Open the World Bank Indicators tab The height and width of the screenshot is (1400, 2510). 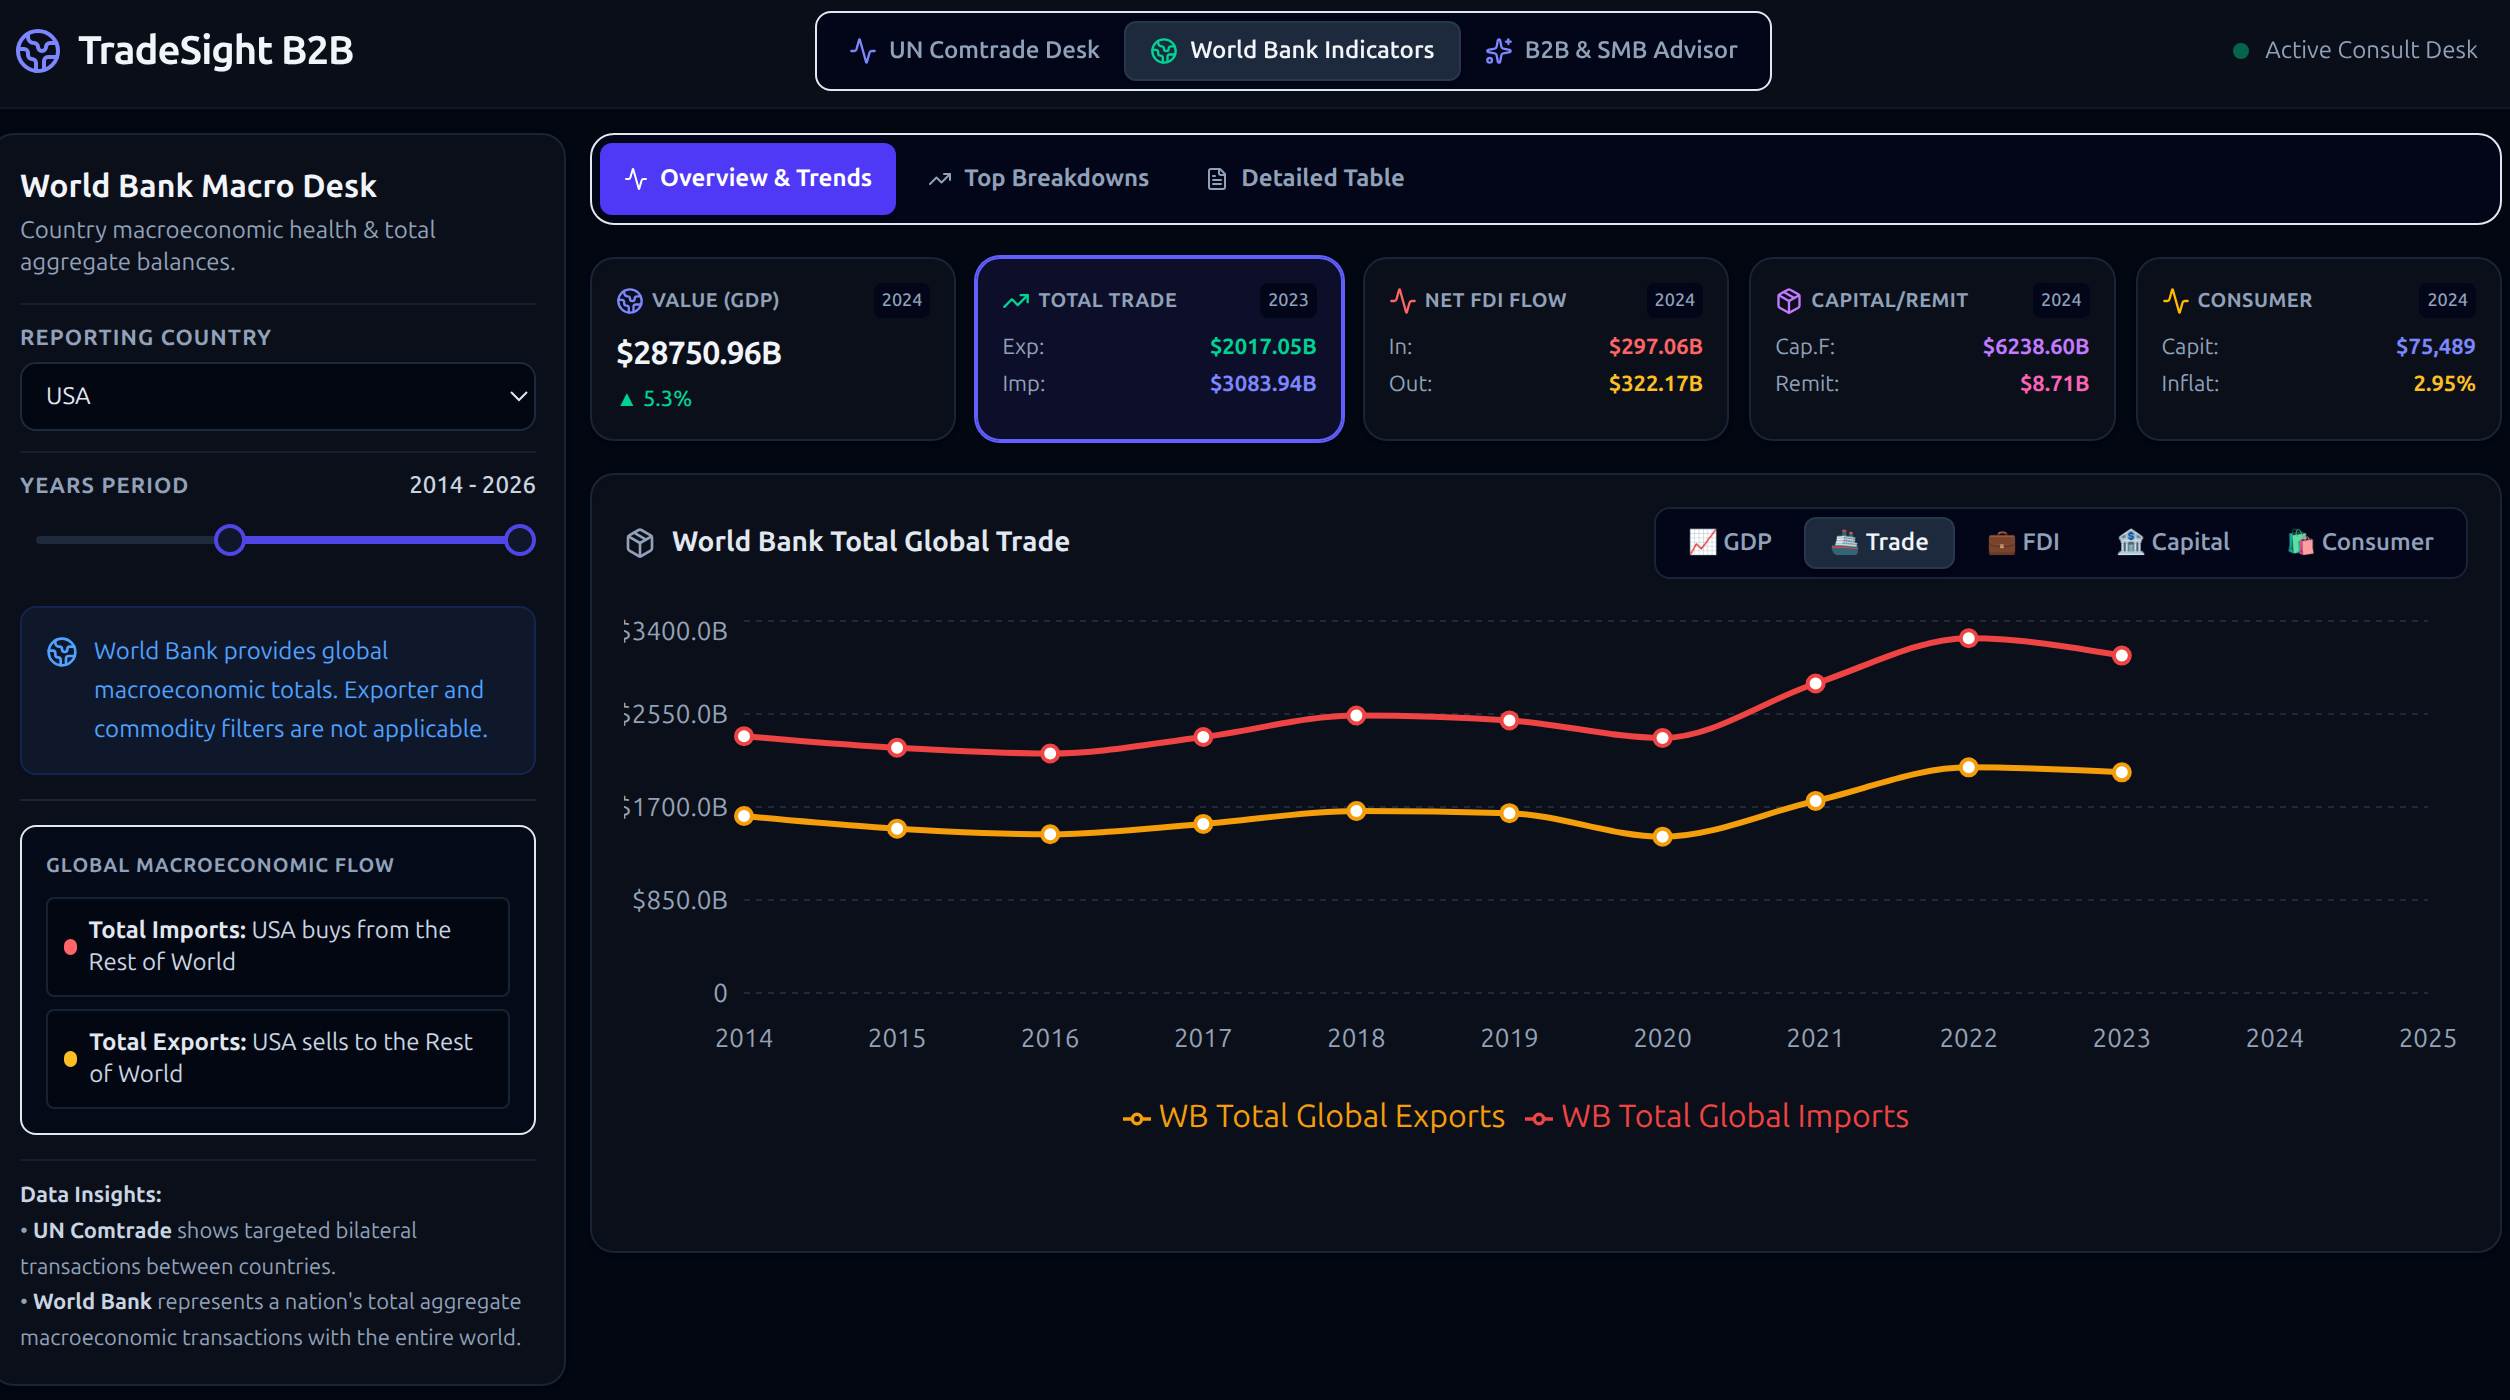tap(1292, 50)
